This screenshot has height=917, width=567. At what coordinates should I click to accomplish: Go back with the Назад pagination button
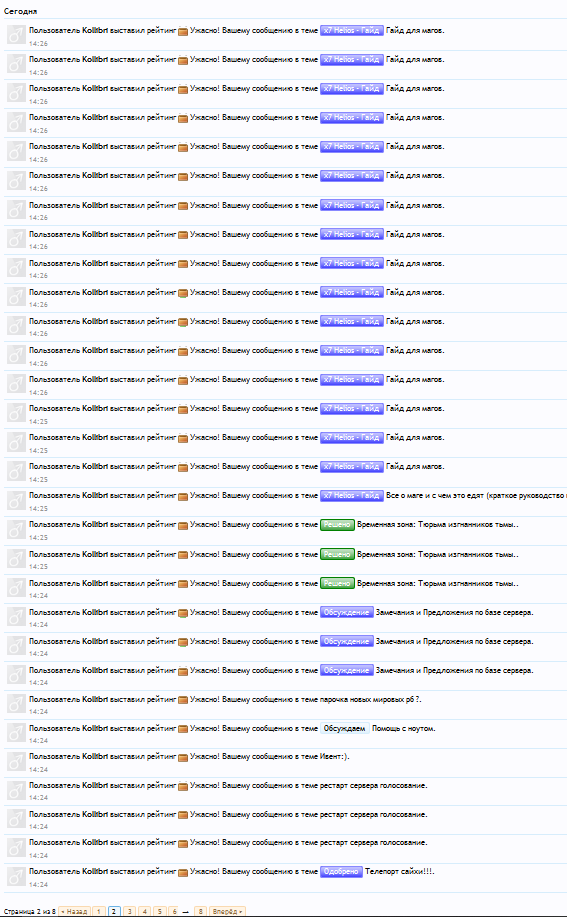click(74, 911)
